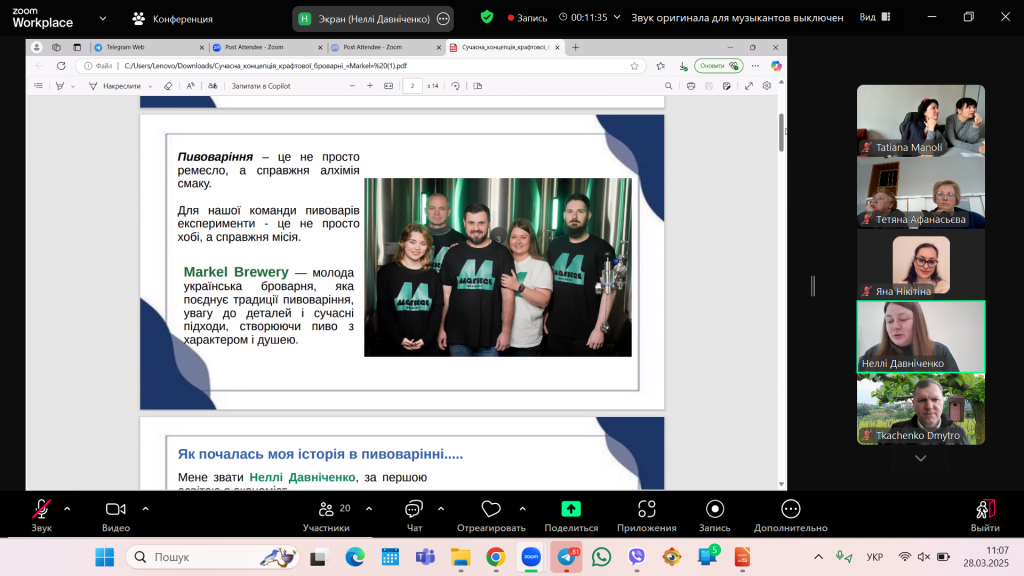Open PDF viewer settings gear
Screen dimensions: 1024x576
pyautogui.click(x=767, y=86)
